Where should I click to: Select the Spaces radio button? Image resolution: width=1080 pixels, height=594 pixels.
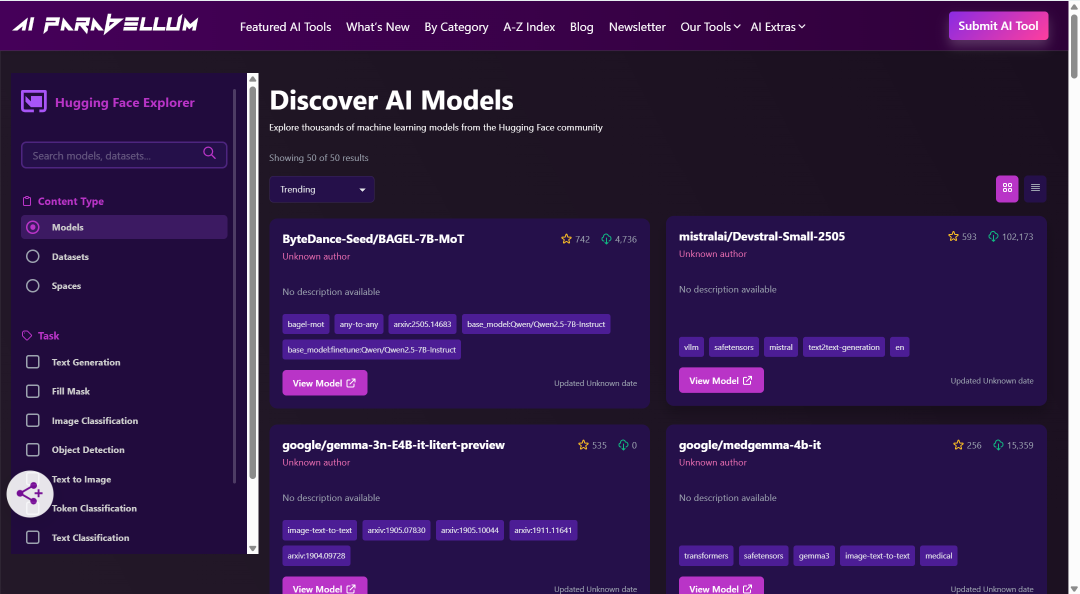[32, 285]
